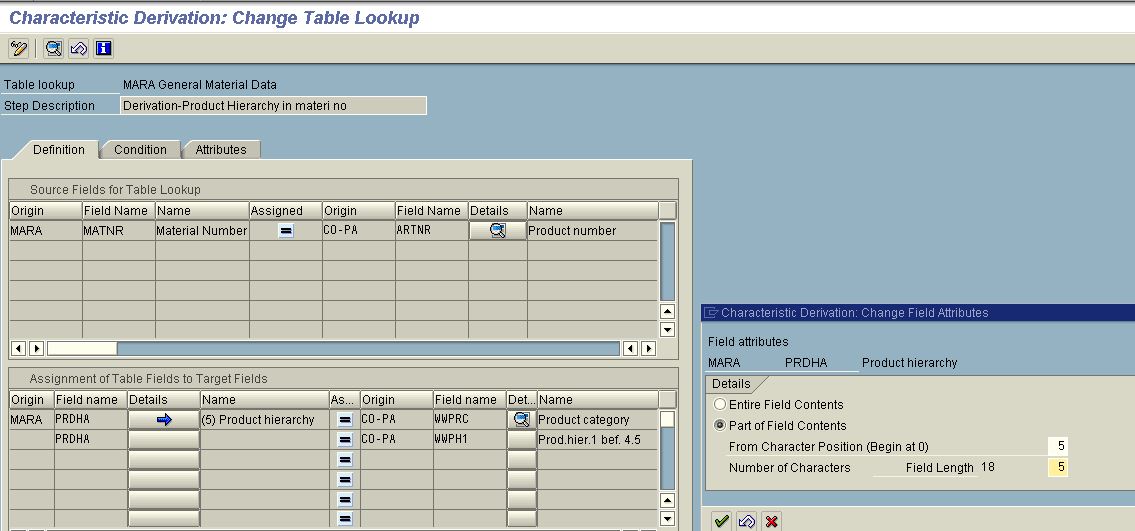Click the magnifier details toolbar icon
Screen dimensions: 1135x531
point(53,48)
